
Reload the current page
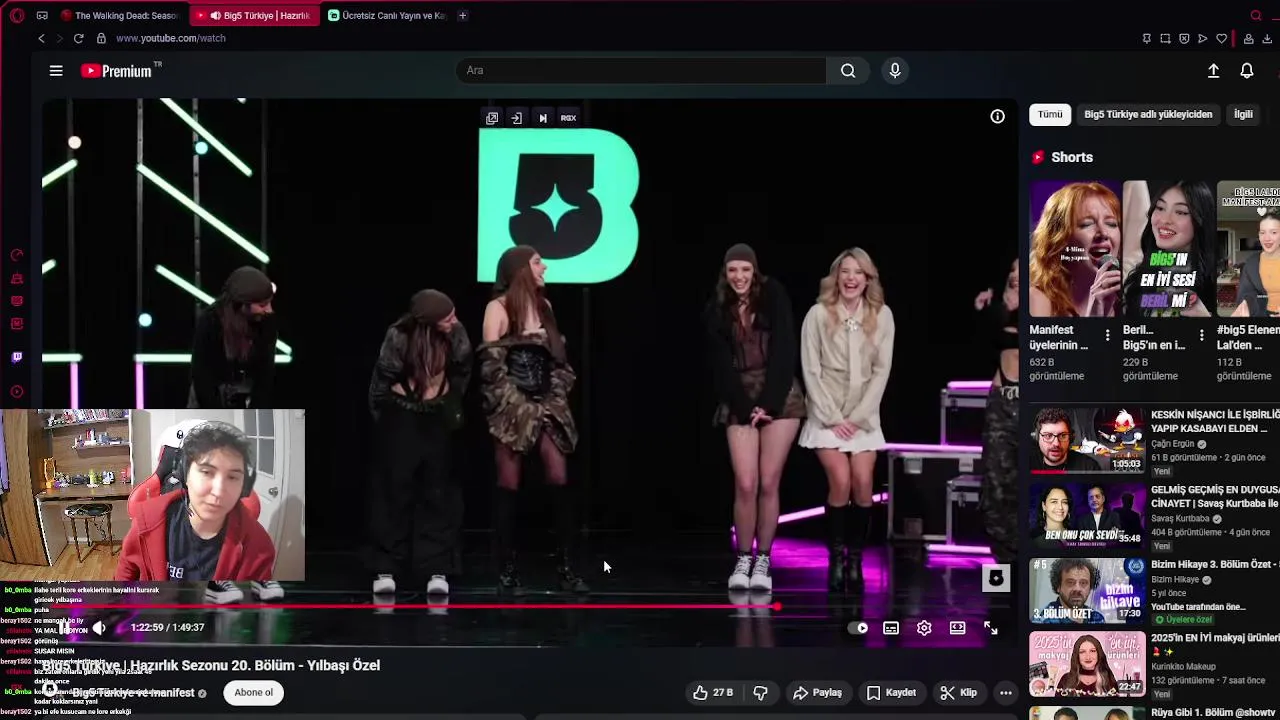click(78, 38)
